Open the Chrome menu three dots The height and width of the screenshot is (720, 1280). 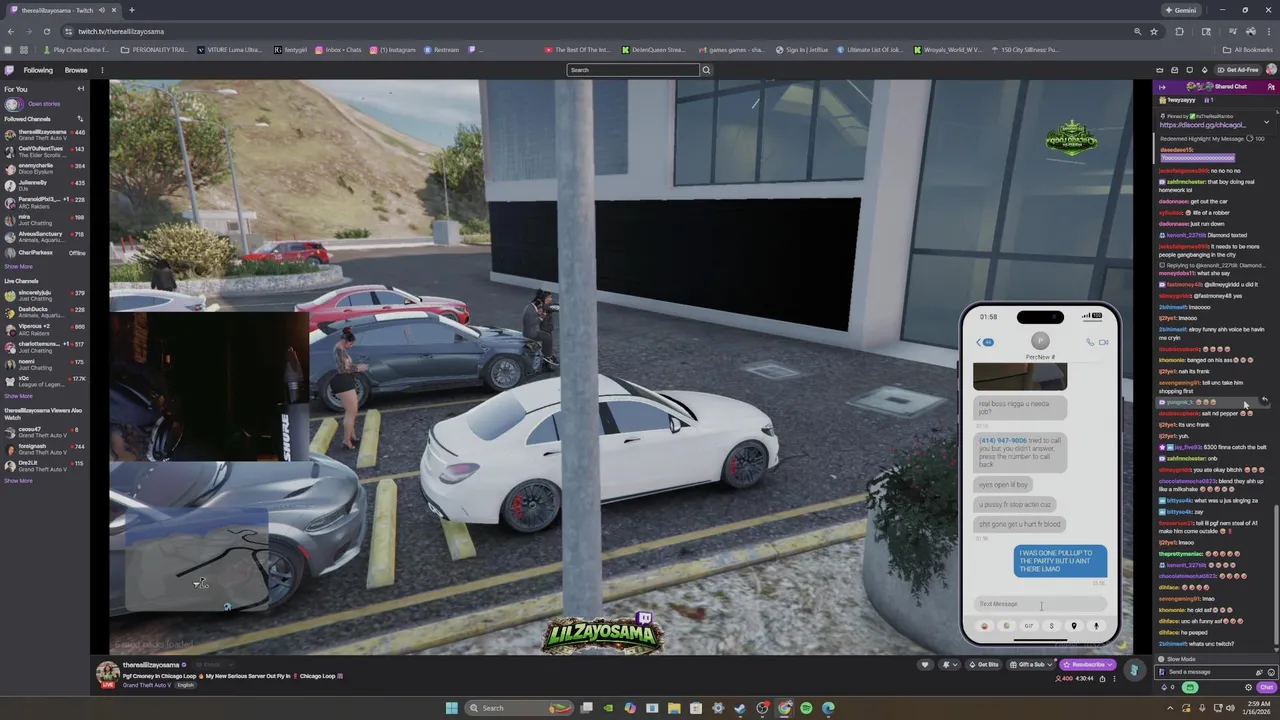pyautogui.click(x=1268, y=31)
